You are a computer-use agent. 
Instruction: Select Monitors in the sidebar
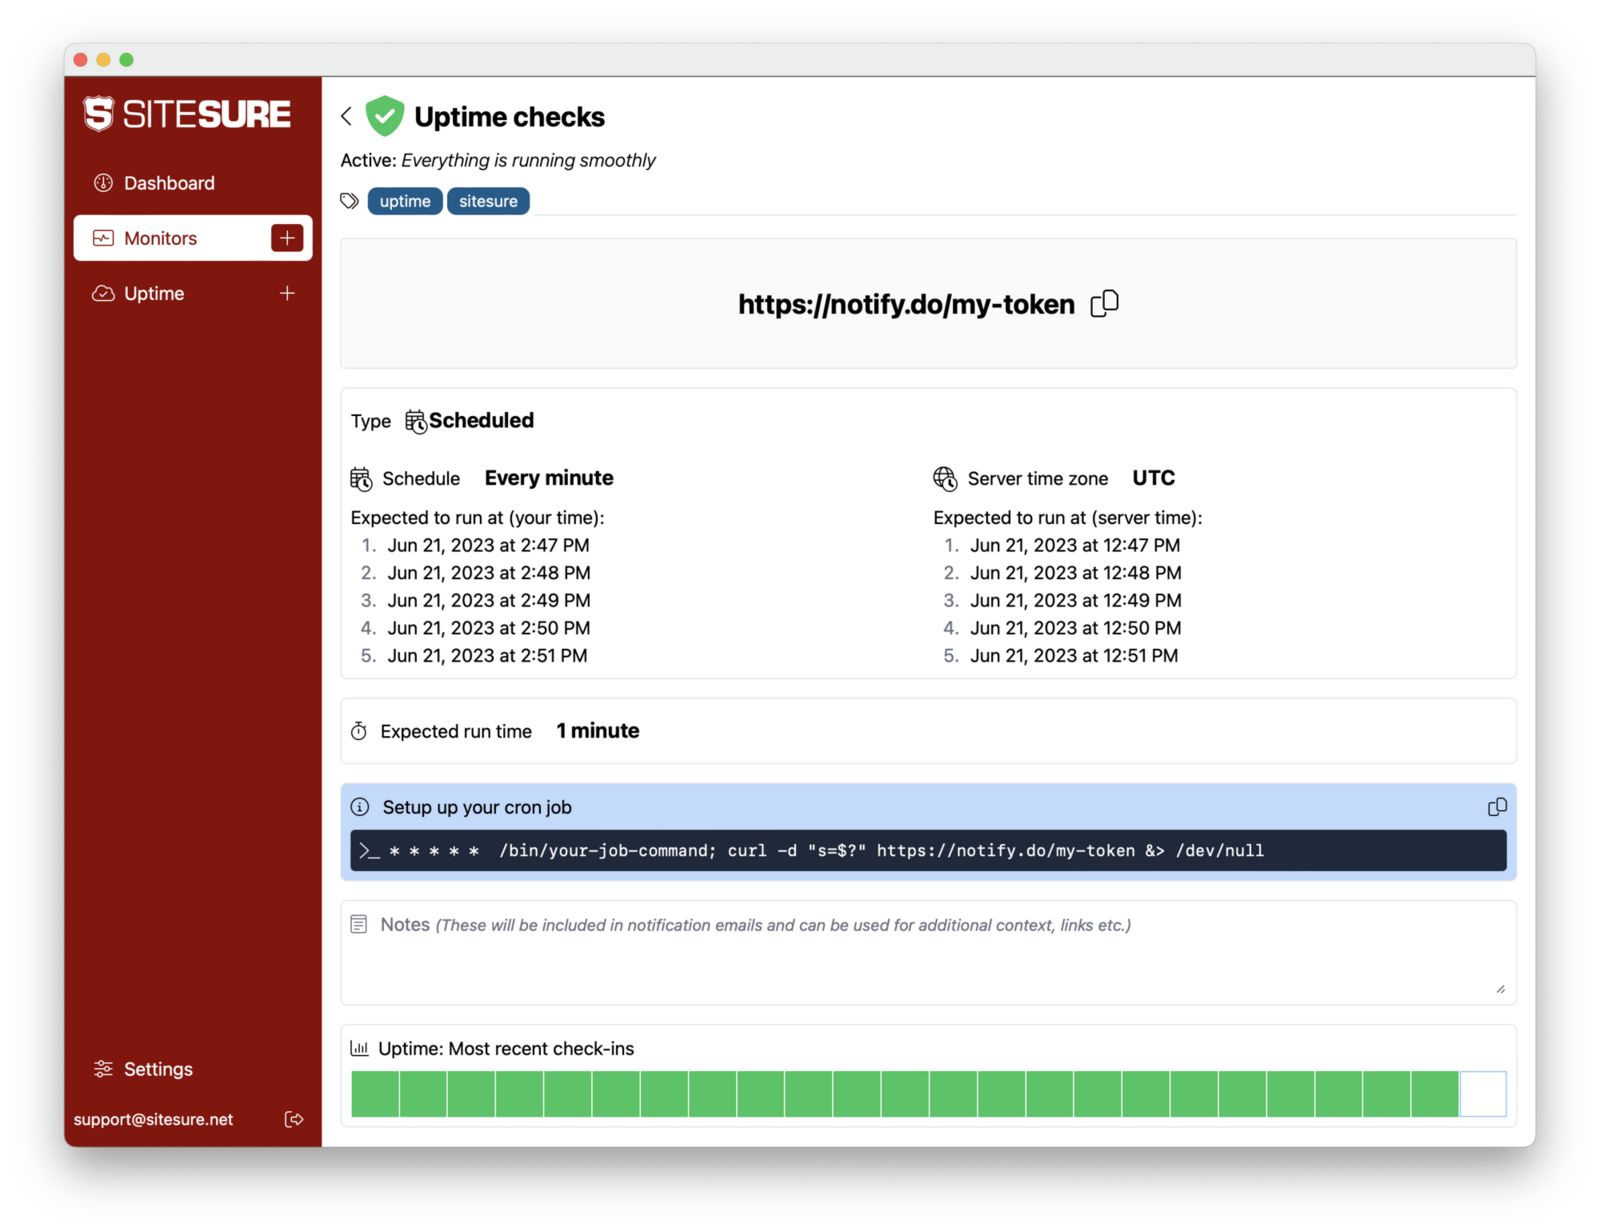192,238
